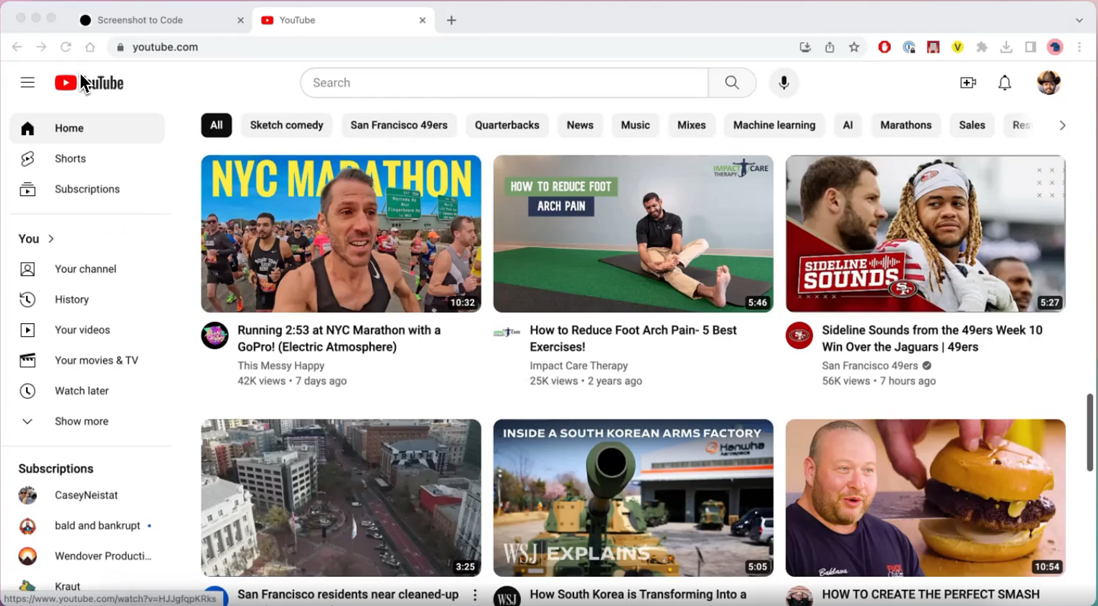The width and height of the screenshot is (1098, 606).
Task: Switch to Screenshot to Code tab
Action: [x=162, y=20]
